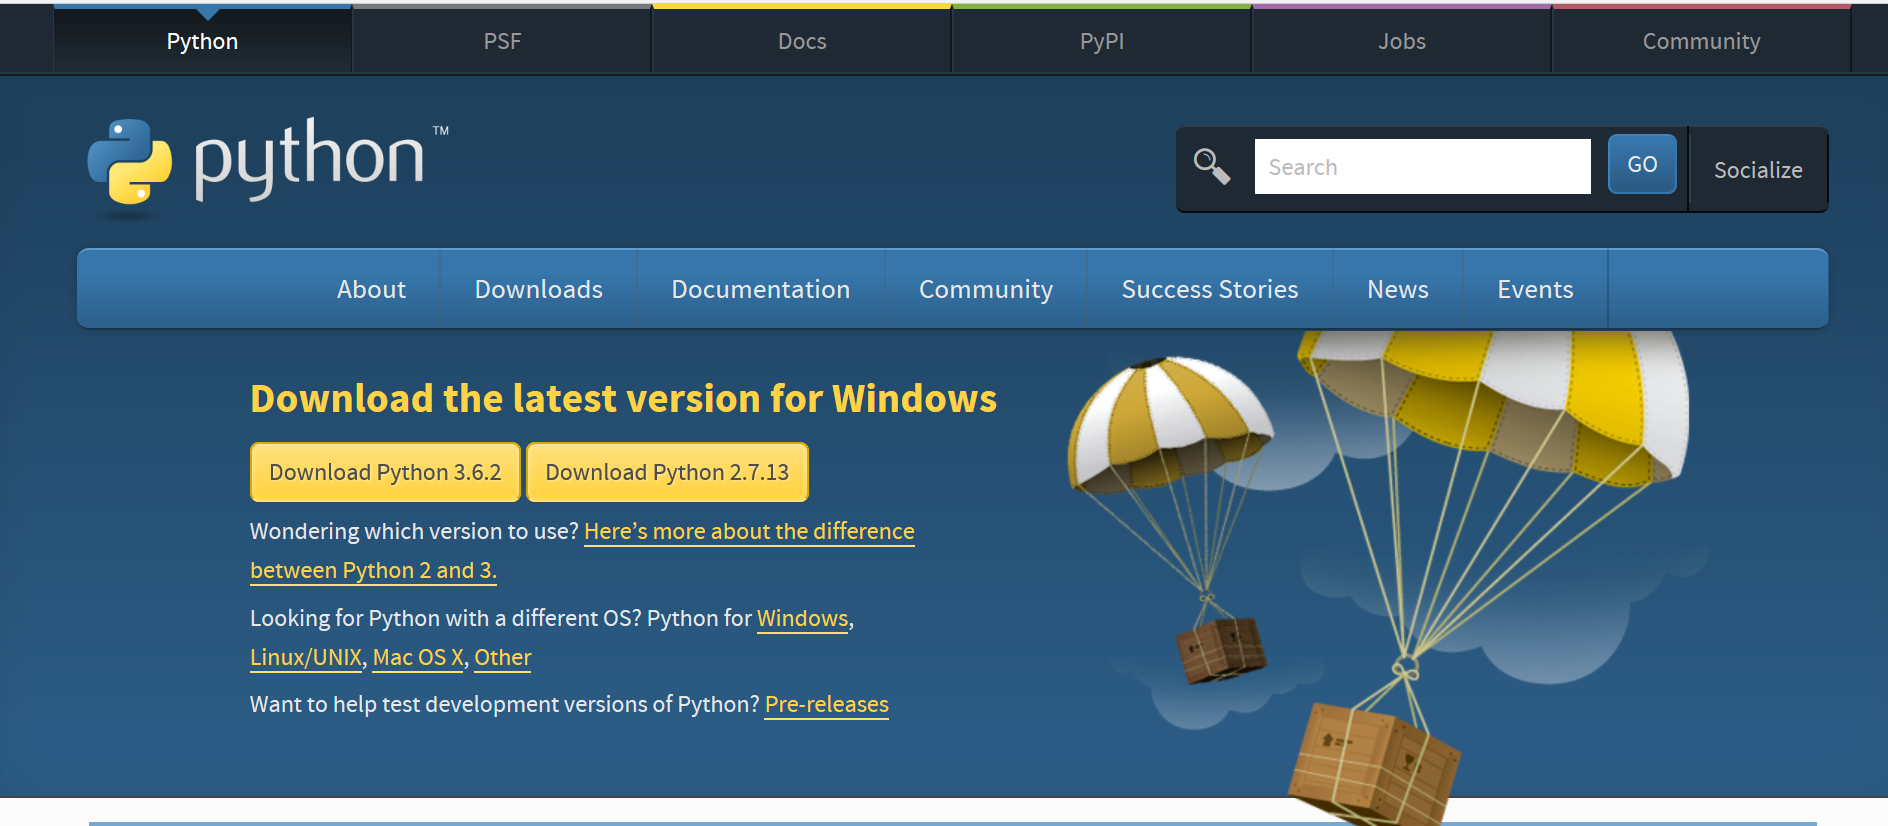Follow the Pre-releases link
Screen dimensions: 1888x826
pyautogui.click(x=827, y=704)
